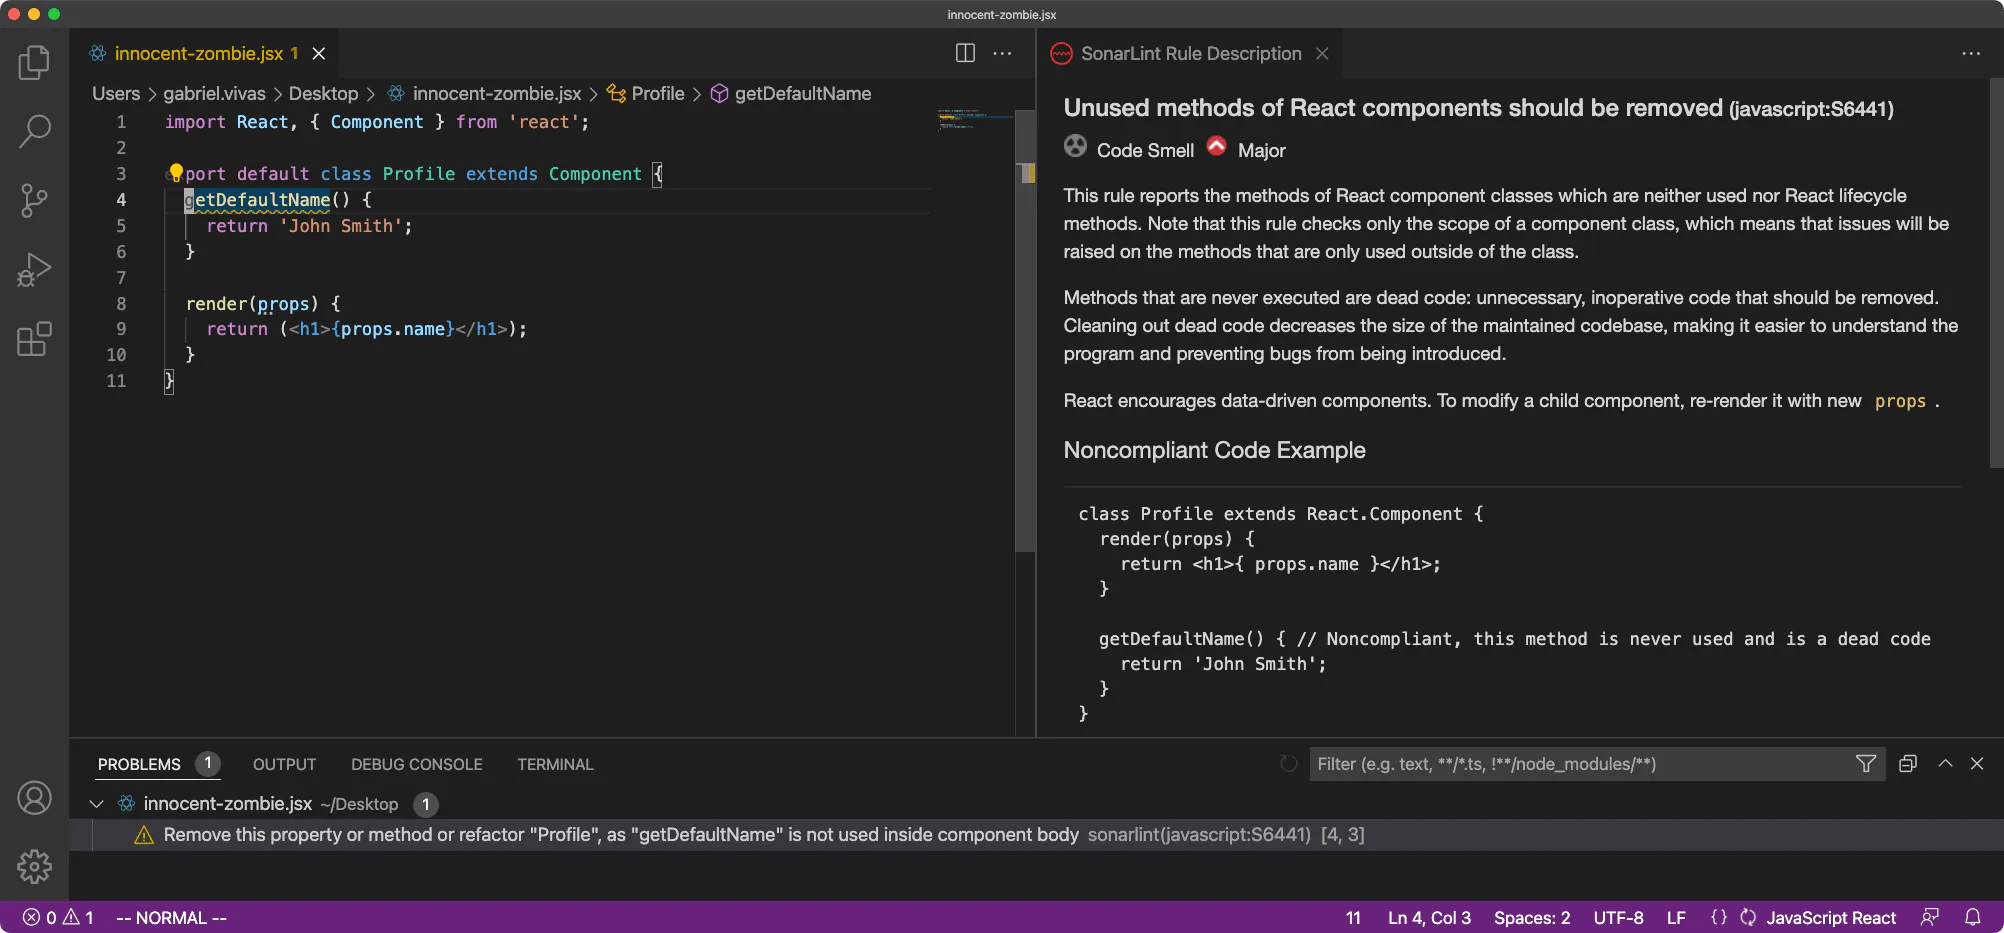
Task: Toggle the Problems filter funnel options
Action: pos(1865,764)
